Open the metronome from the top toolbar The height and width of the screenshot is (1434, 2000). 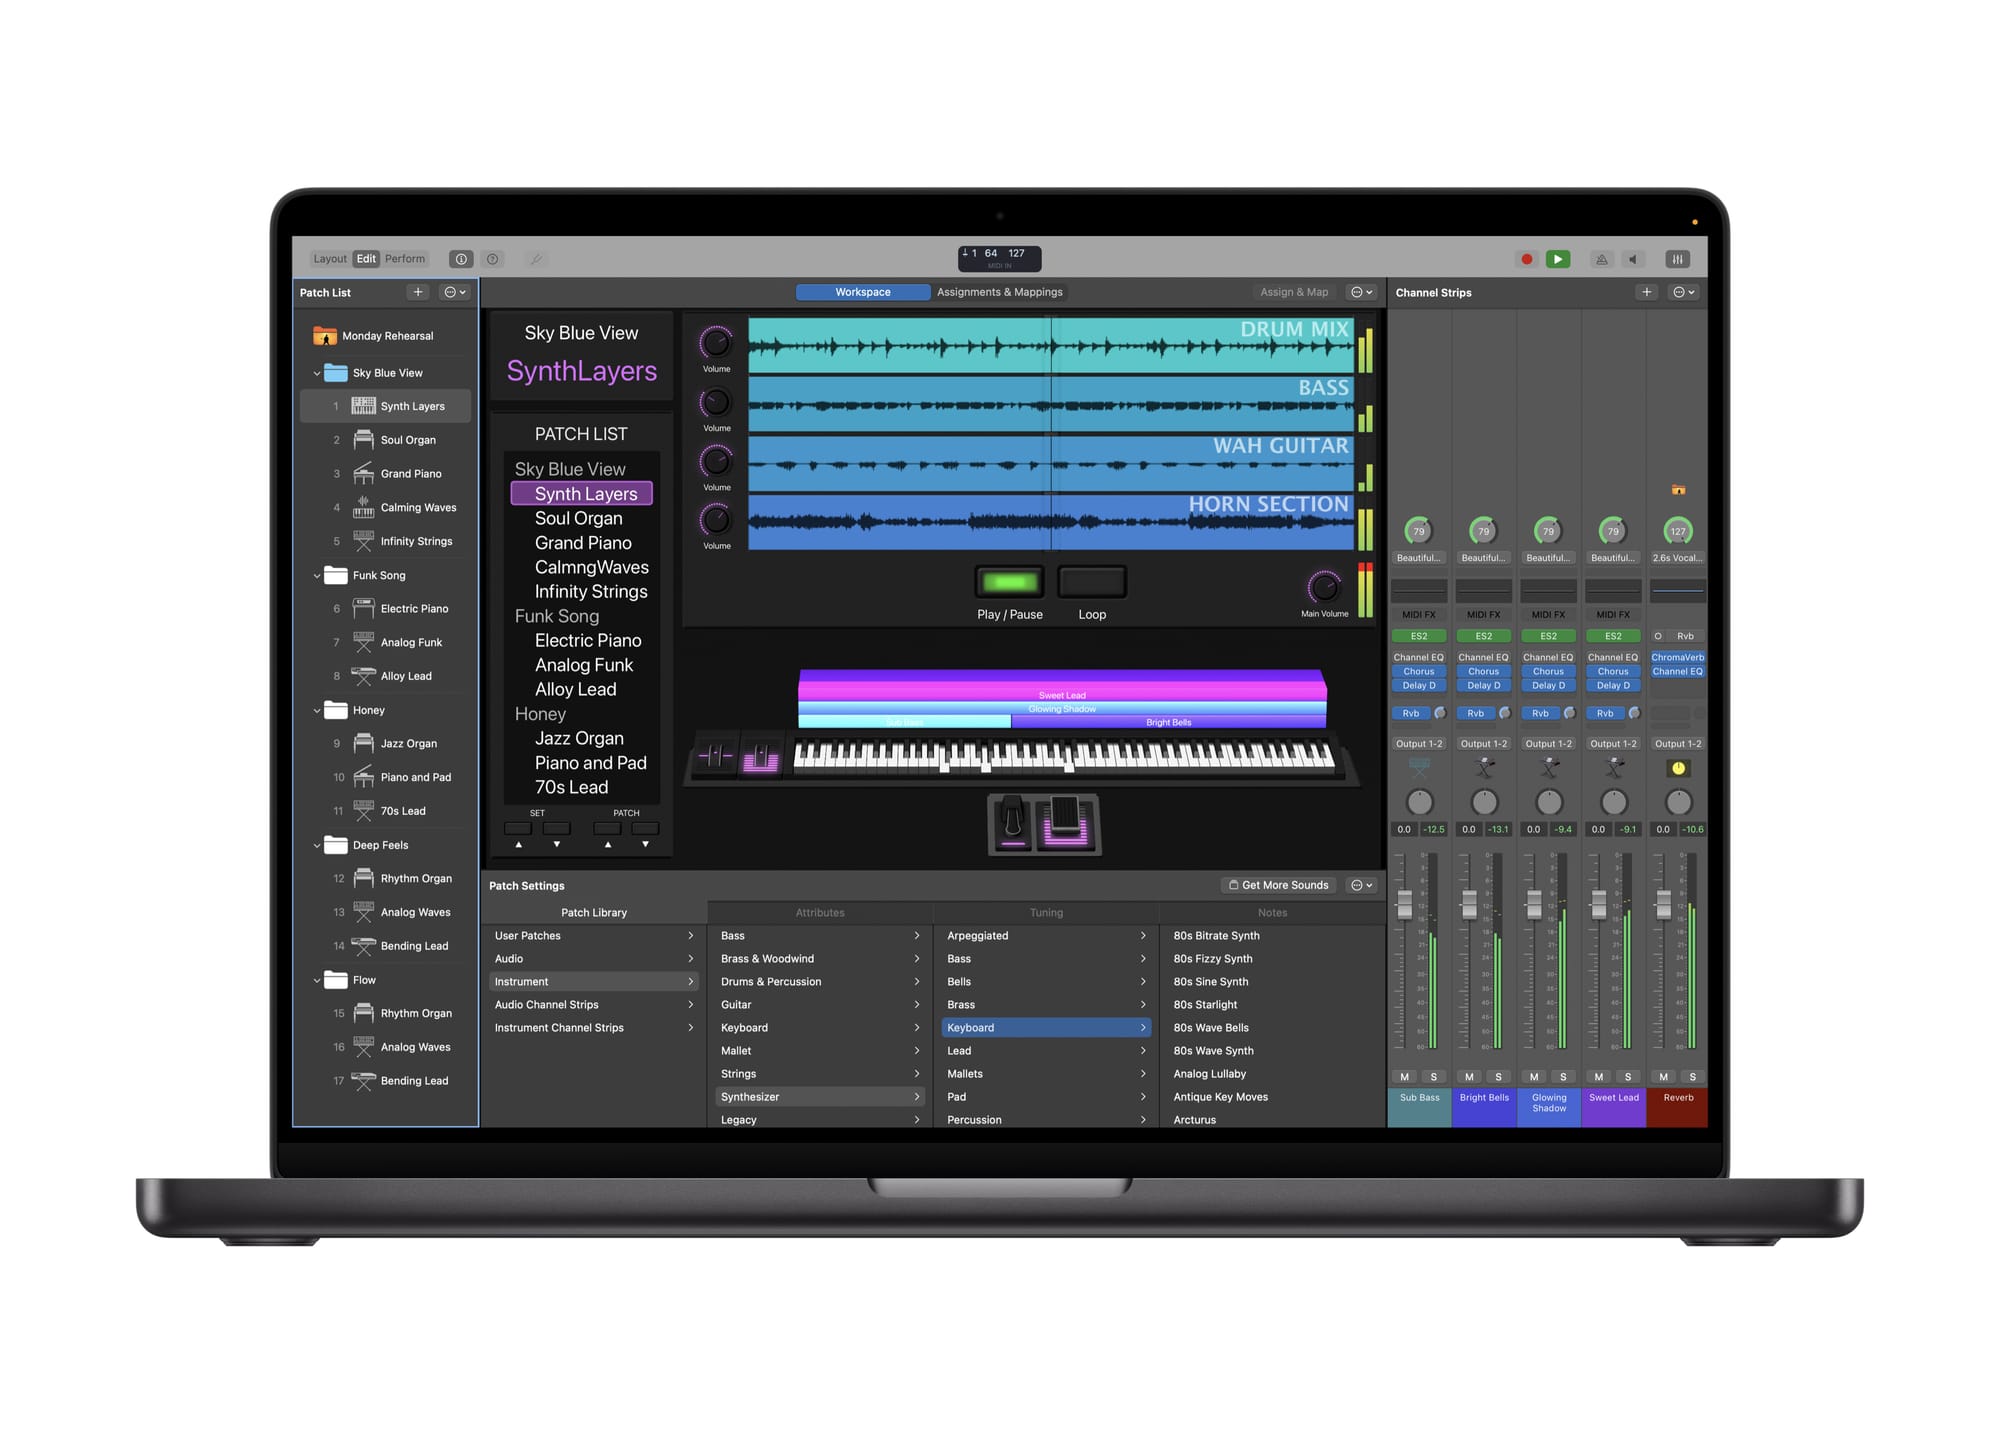pos(1601,258)
